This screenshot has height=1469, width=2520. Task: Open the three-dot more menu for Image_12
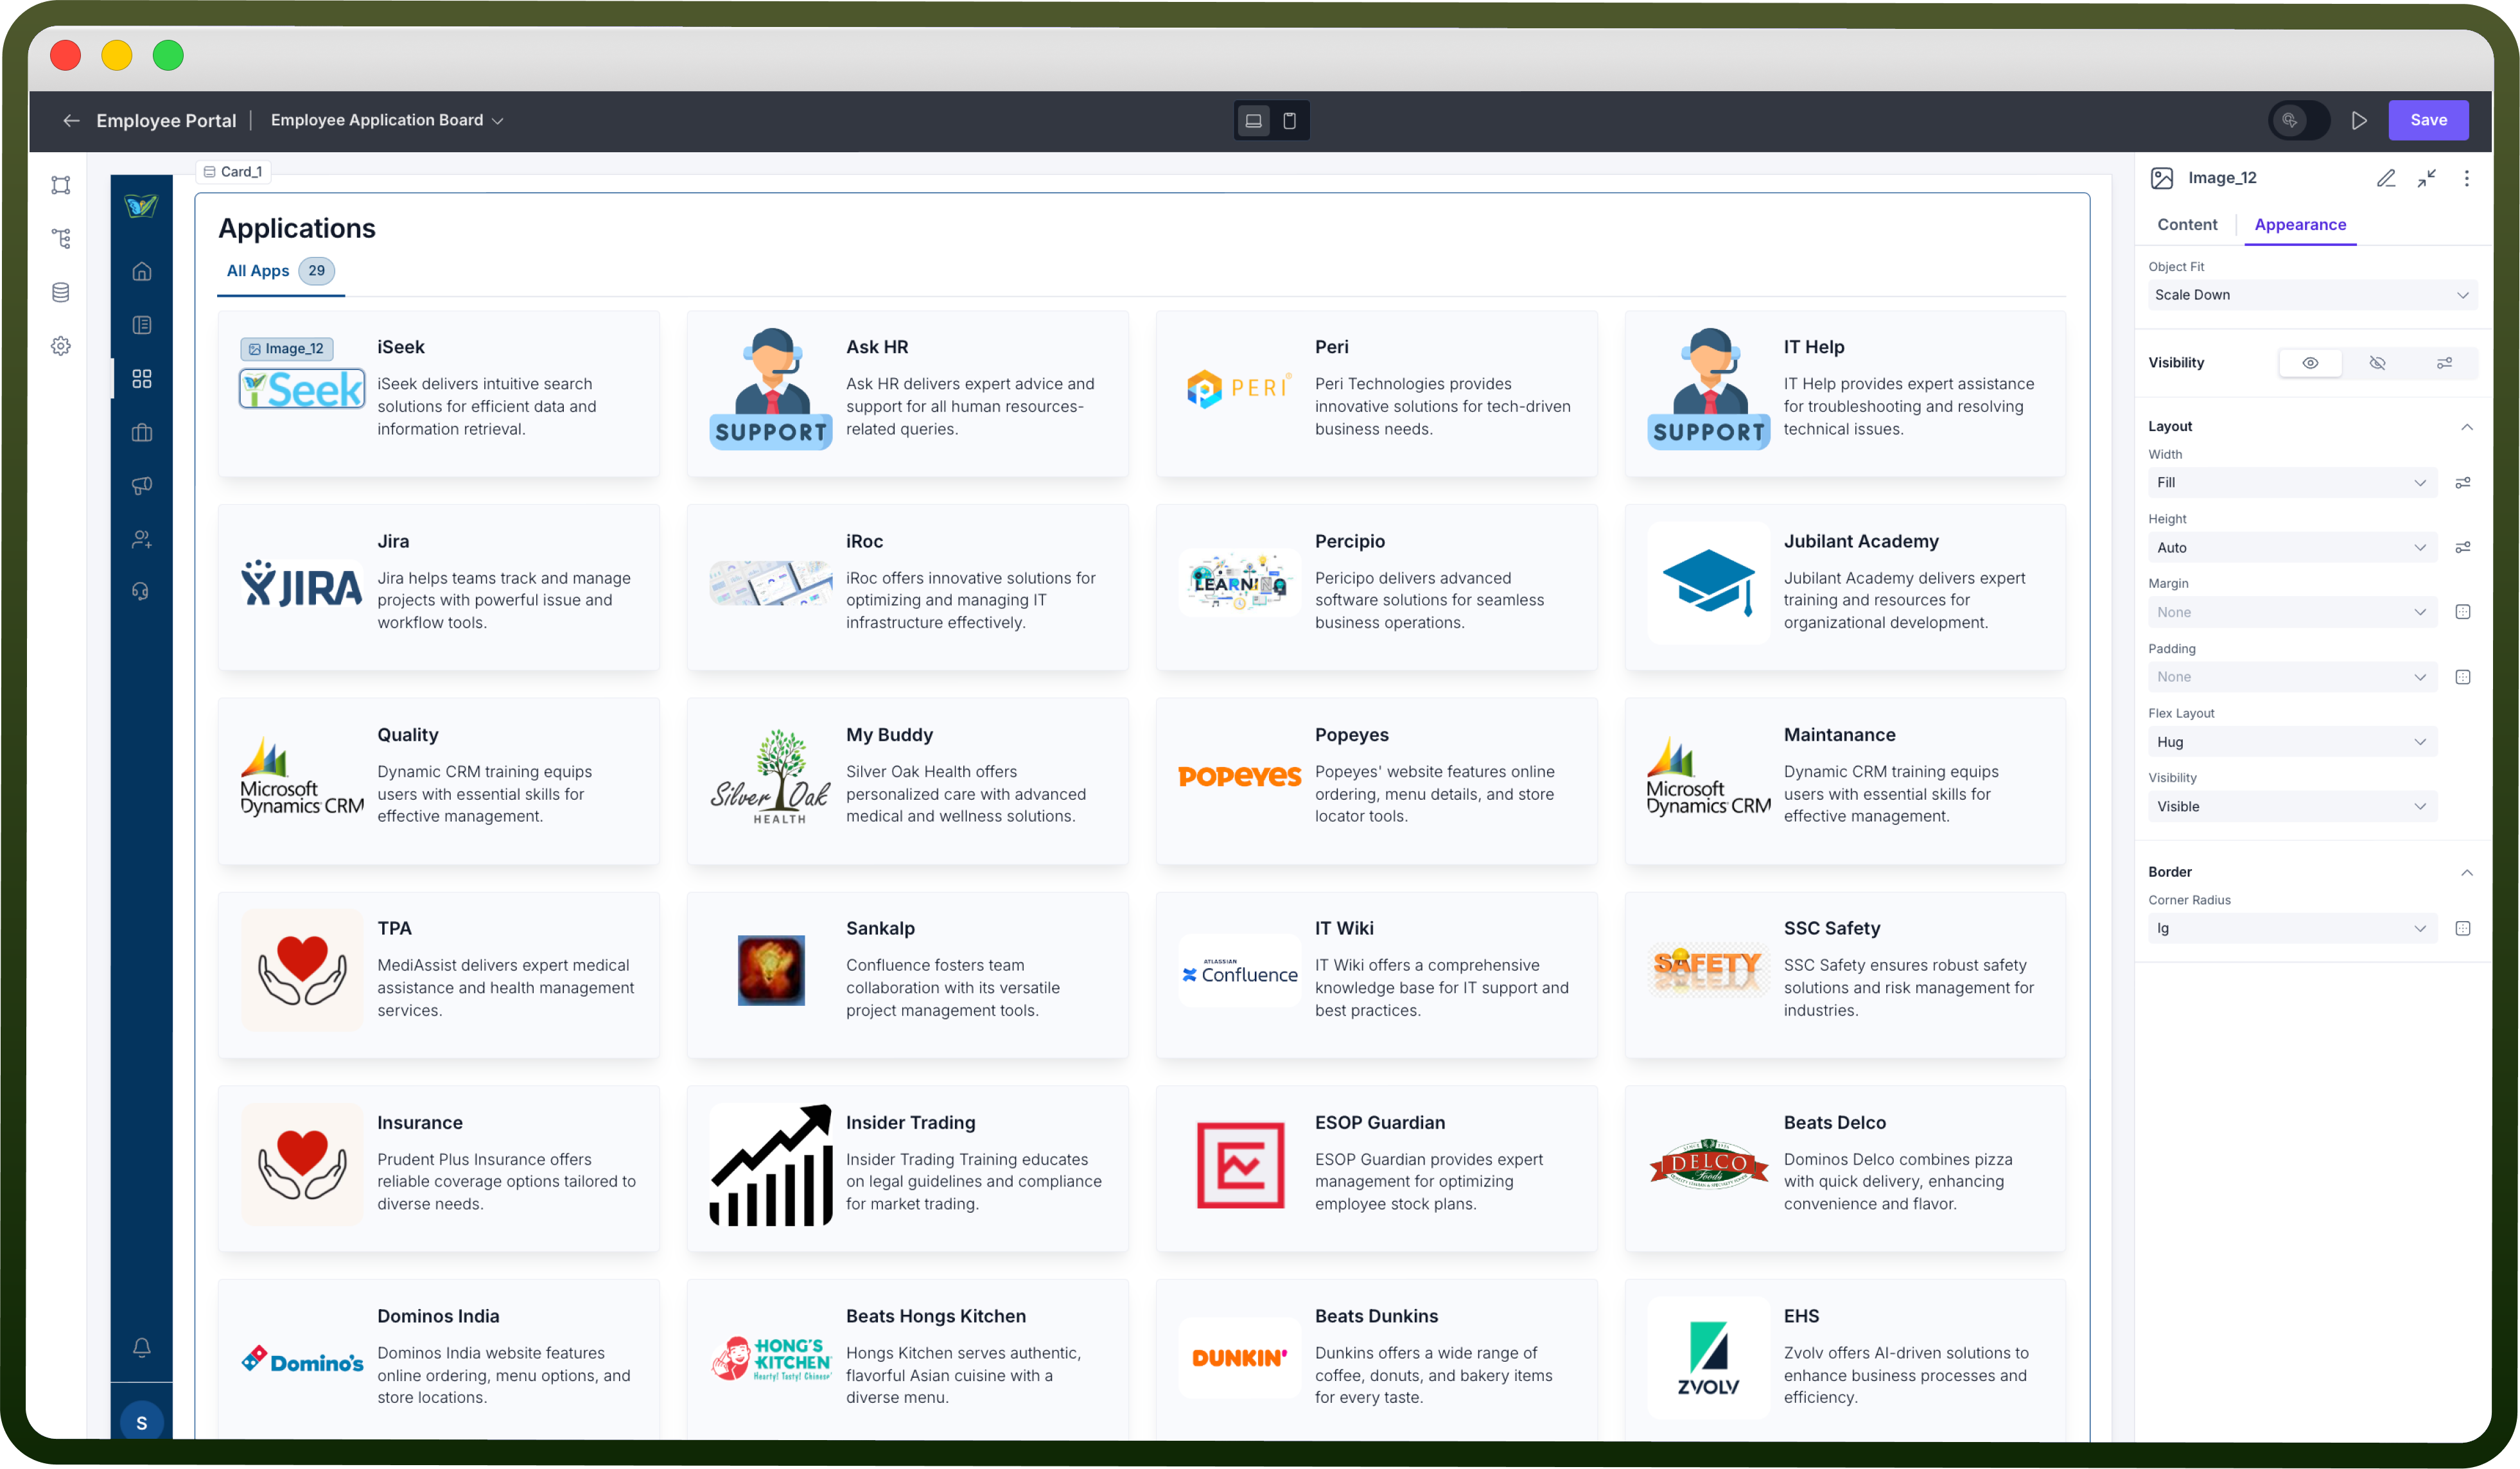[x=2467, y=178]
